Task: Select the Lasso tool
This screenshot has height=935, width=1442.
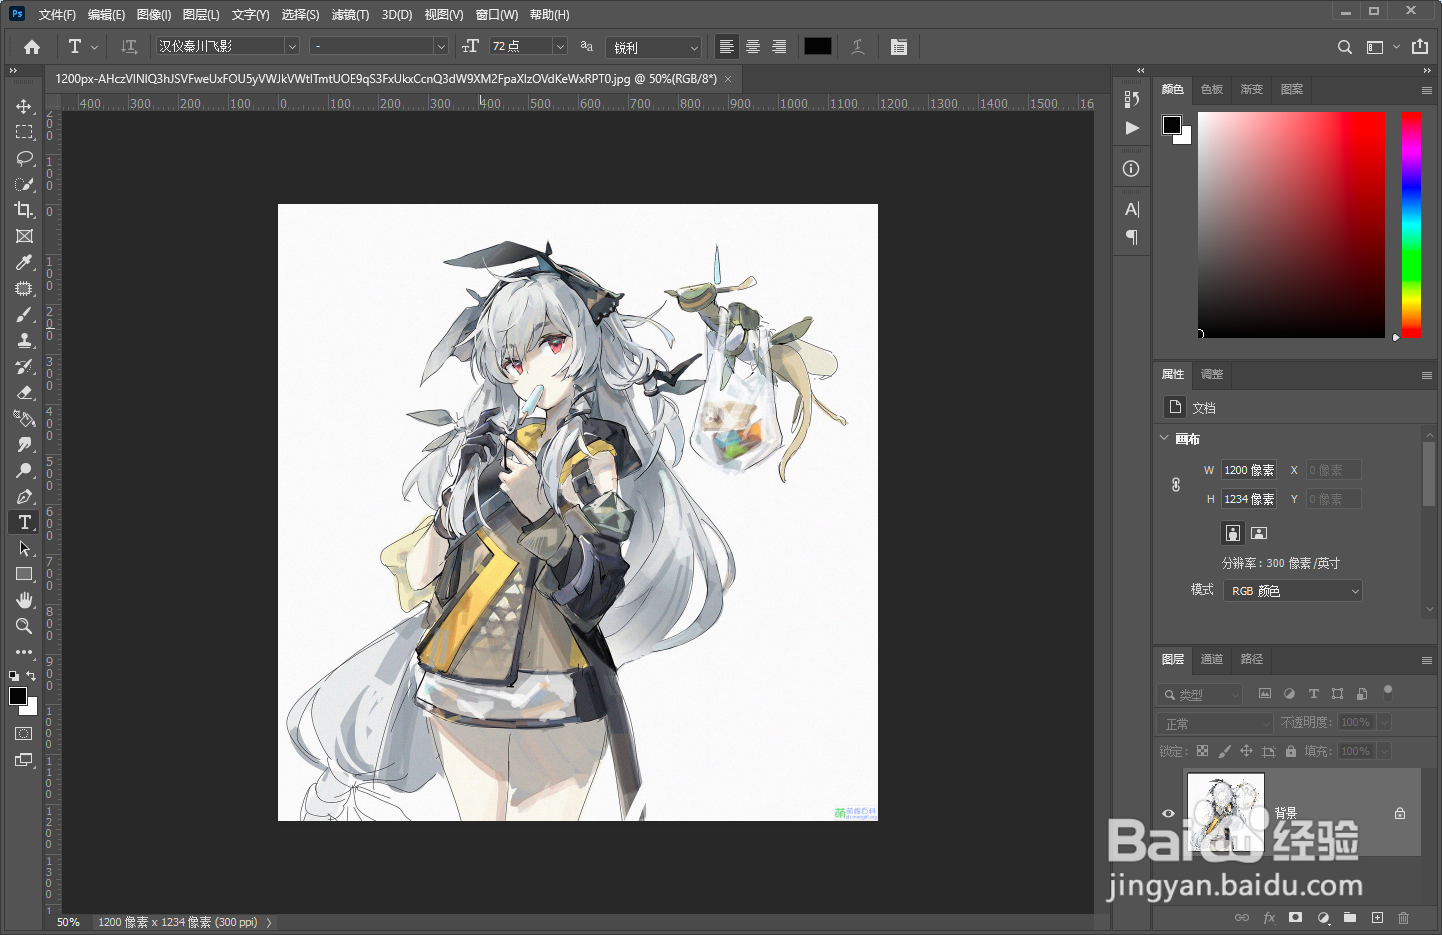Action: (24, 158)
